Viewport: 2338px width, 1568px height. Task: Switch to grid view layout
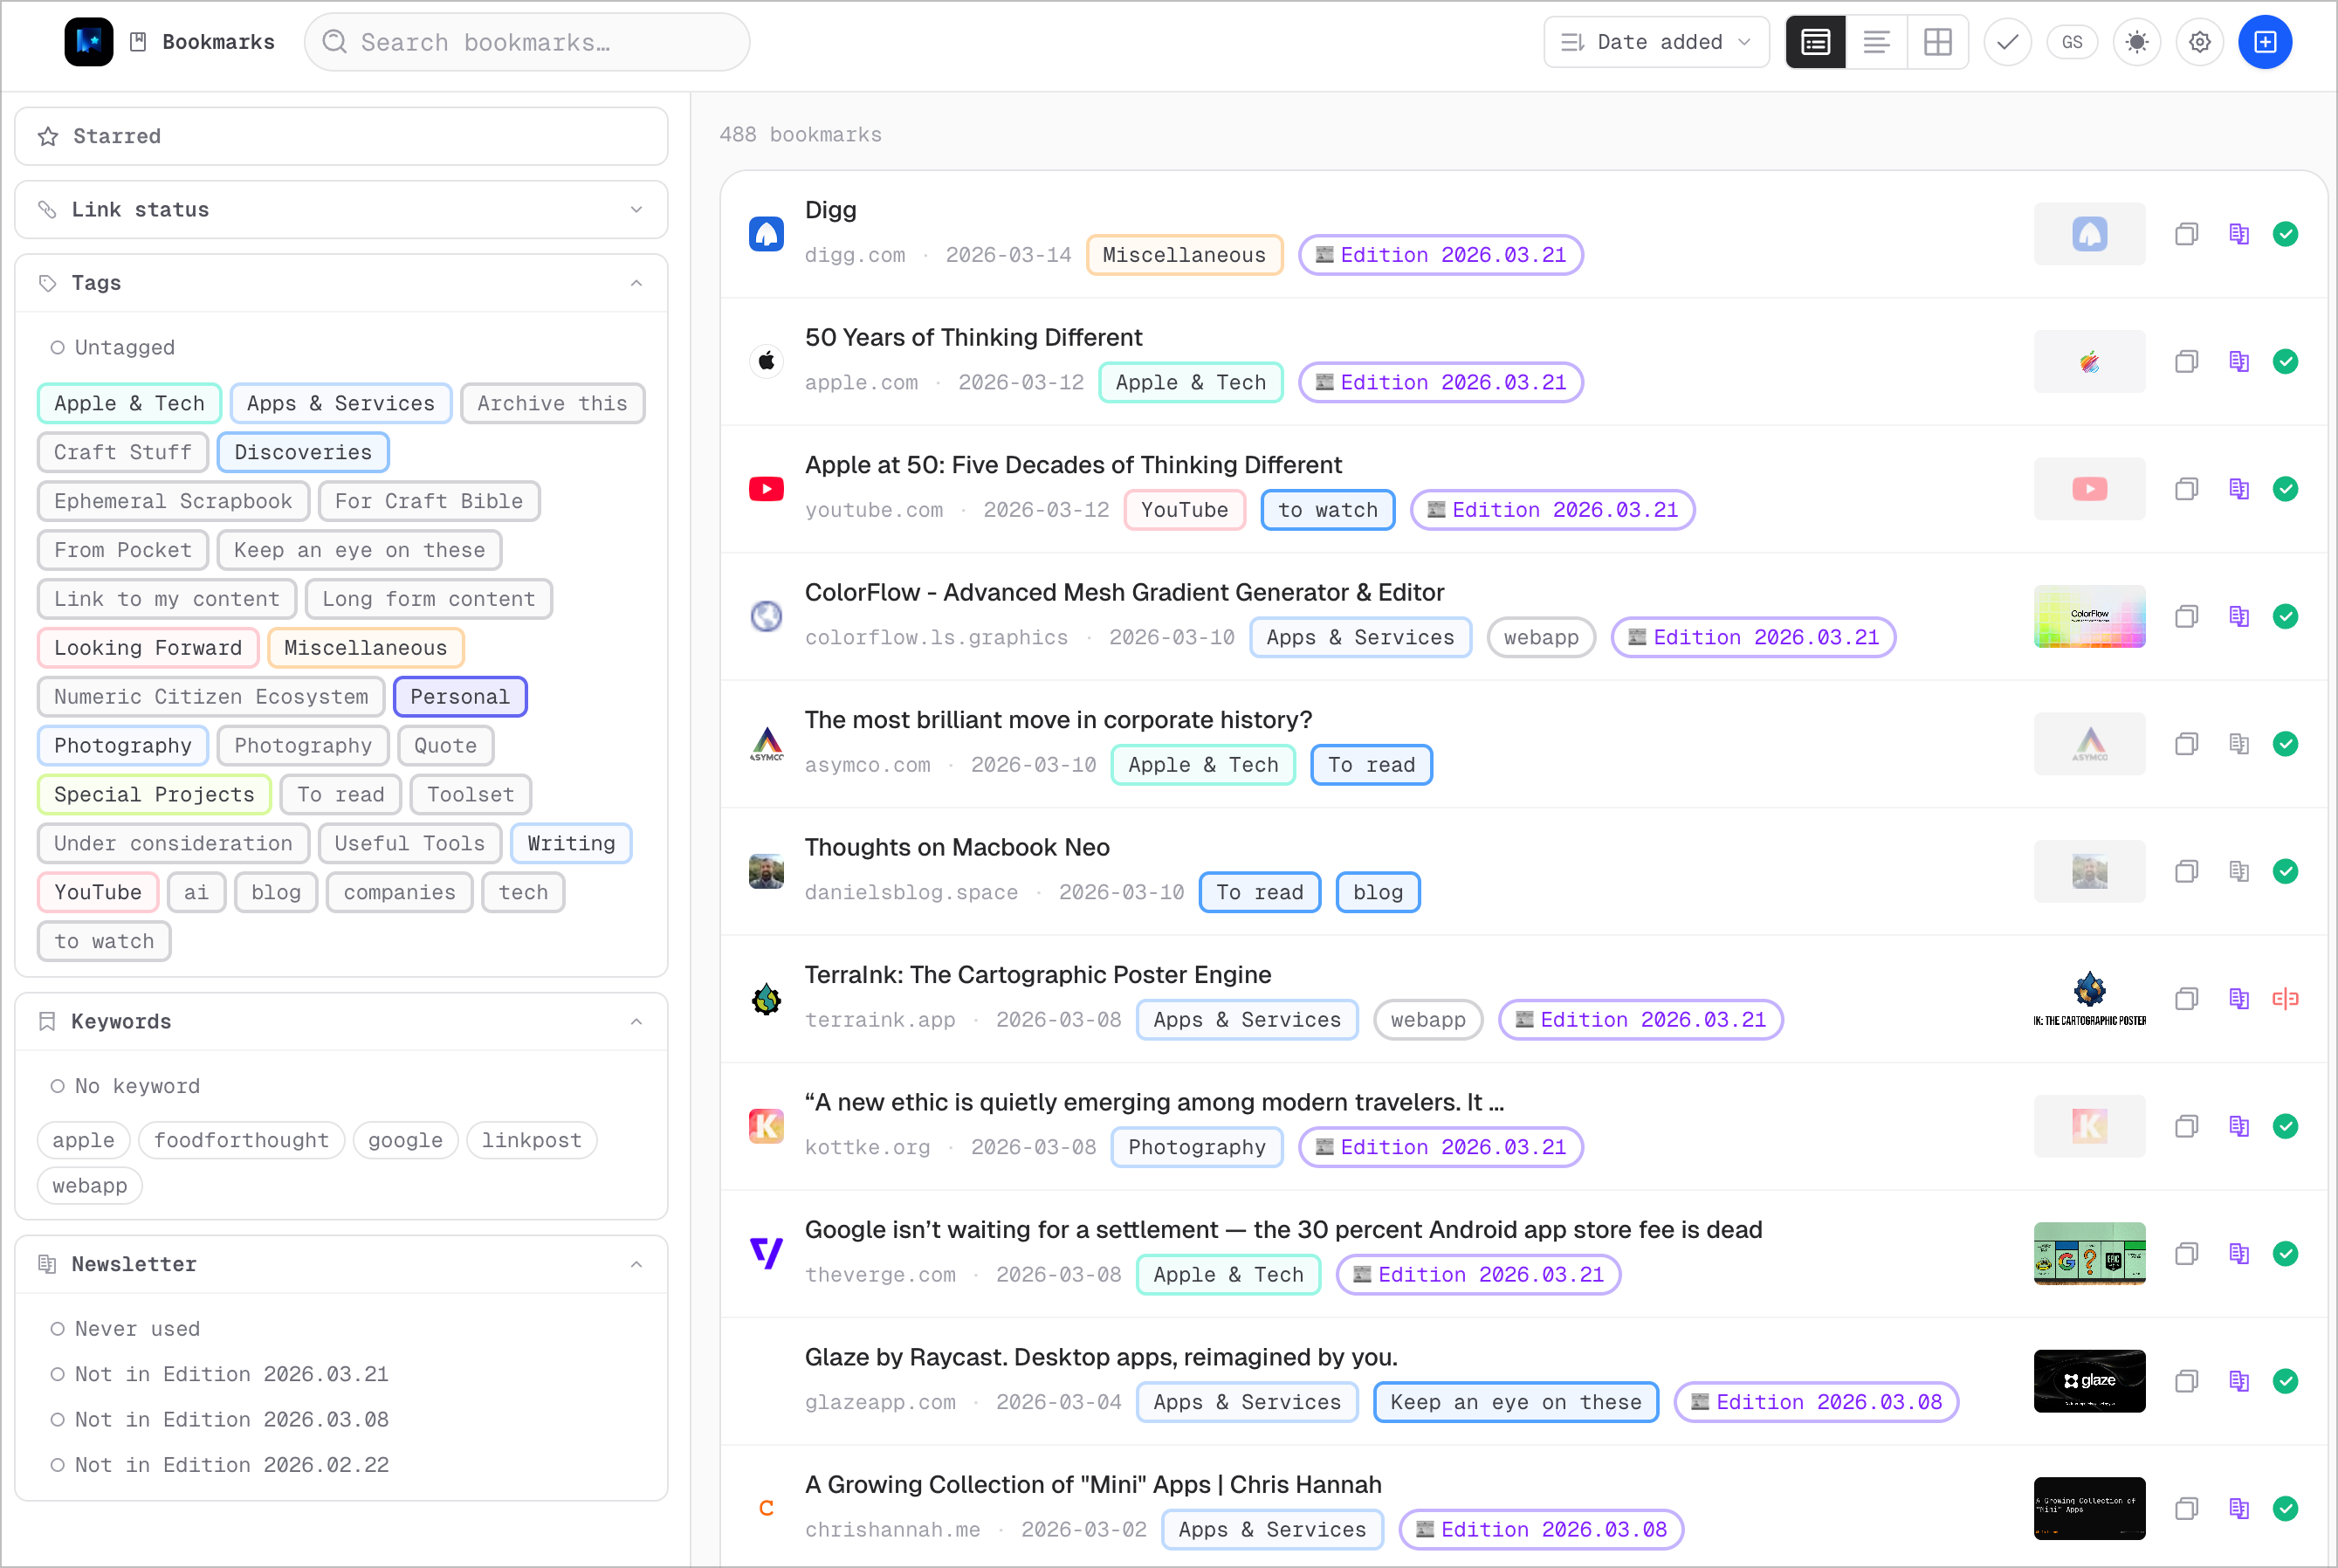click(x=1937, y=42)
